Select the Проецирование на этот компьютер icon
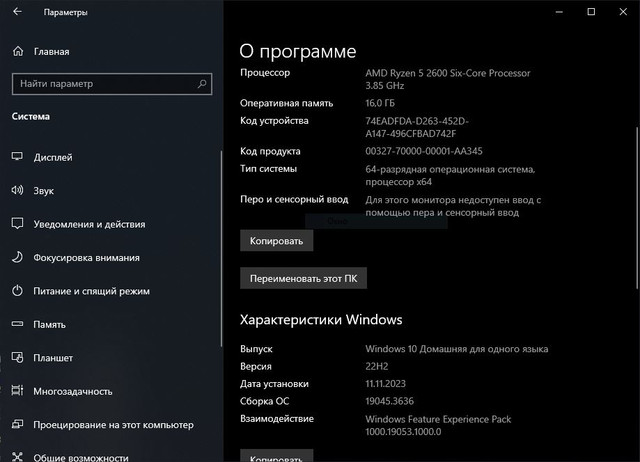The height and width of the screenshot is (462, 640). pyautogui.click(x=17, y=424)
